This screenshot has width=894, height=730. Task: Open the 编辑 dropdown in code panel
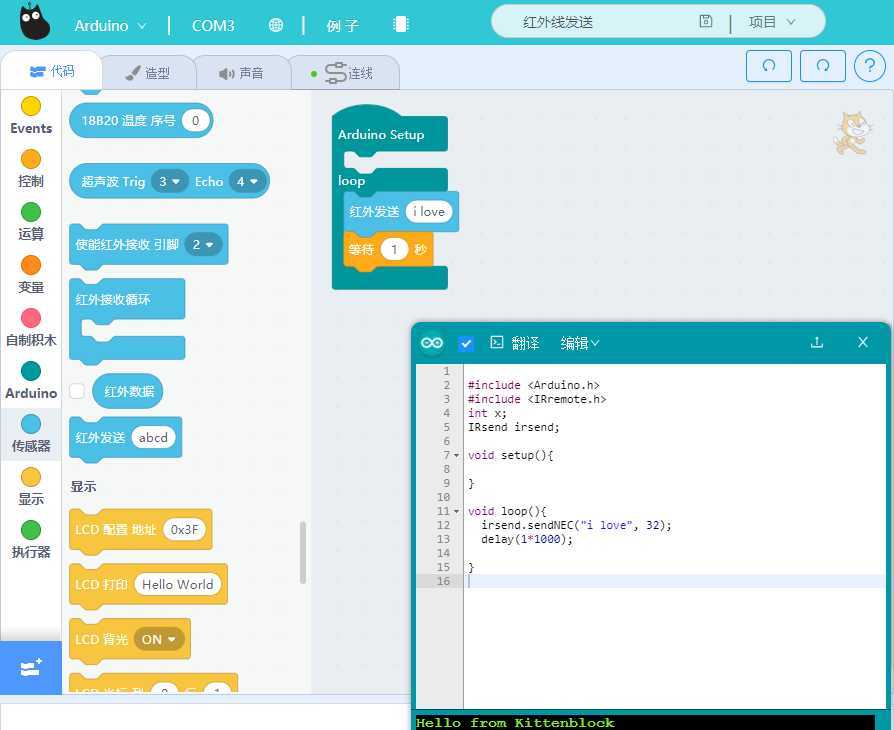[x=580, y=343]
